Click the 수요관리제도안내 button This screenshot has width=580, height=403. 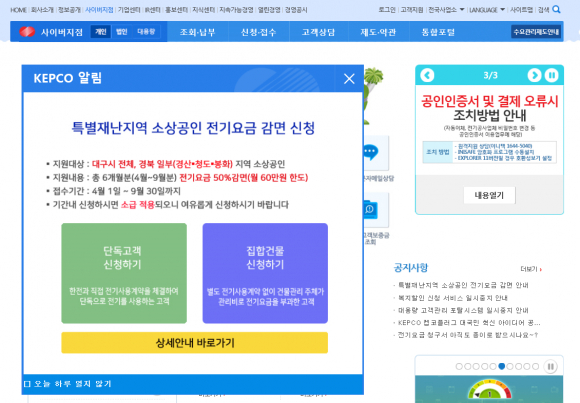[x=536, y=32]
